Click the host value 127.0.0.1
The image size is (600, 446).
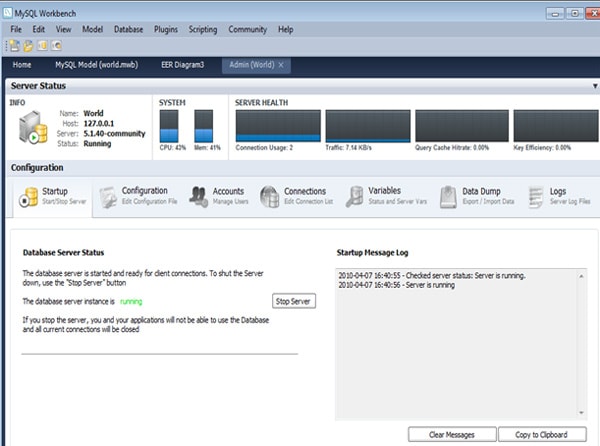(x=99, y=124)
